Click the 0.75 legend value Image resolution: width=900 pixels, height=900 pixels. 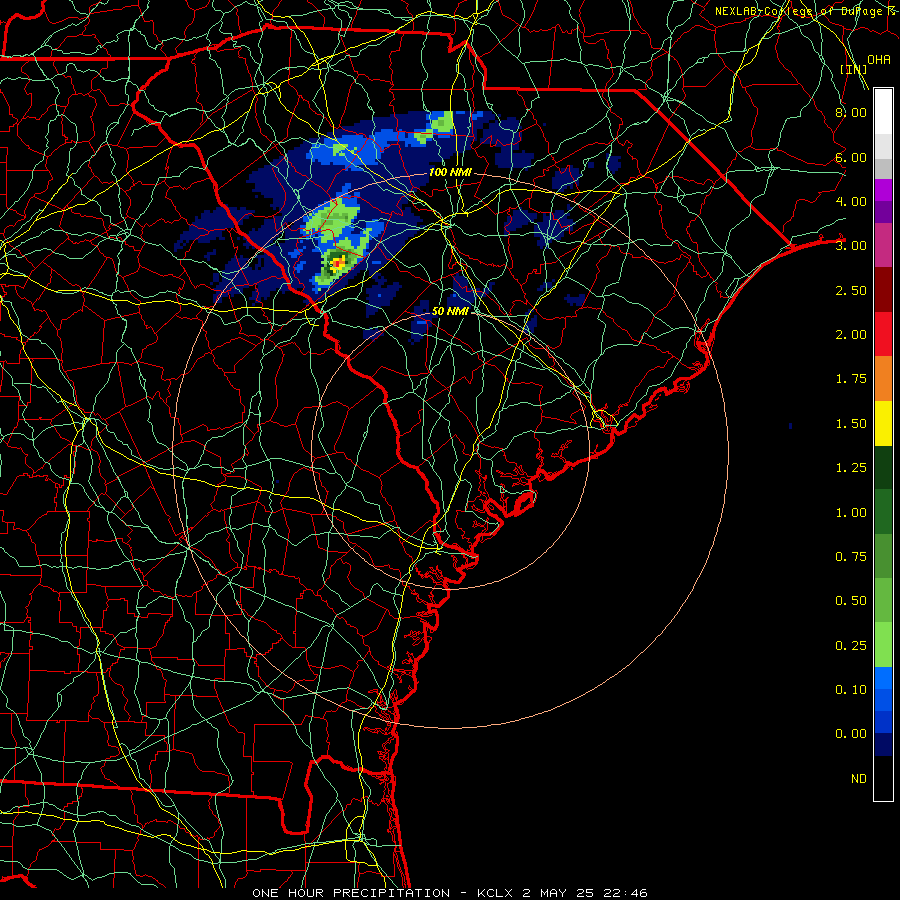click(851, 557)
